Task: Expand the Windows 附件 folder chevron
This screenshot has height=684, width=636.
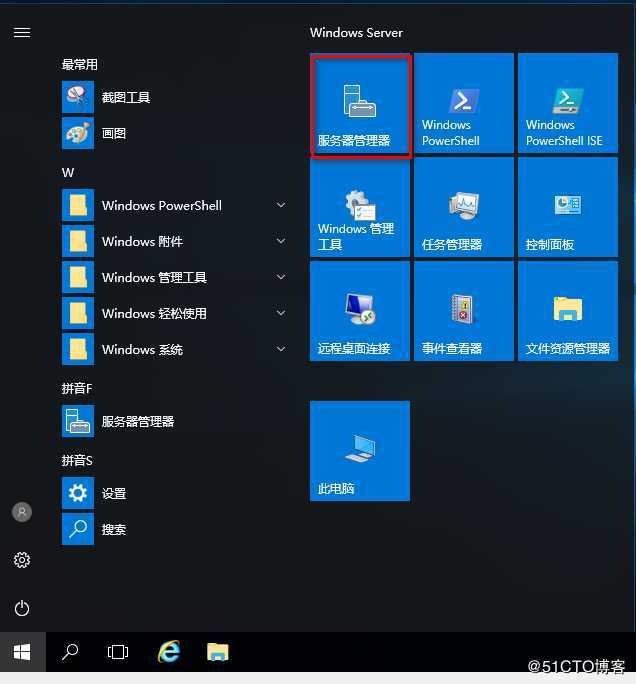Action: point(281,241)
